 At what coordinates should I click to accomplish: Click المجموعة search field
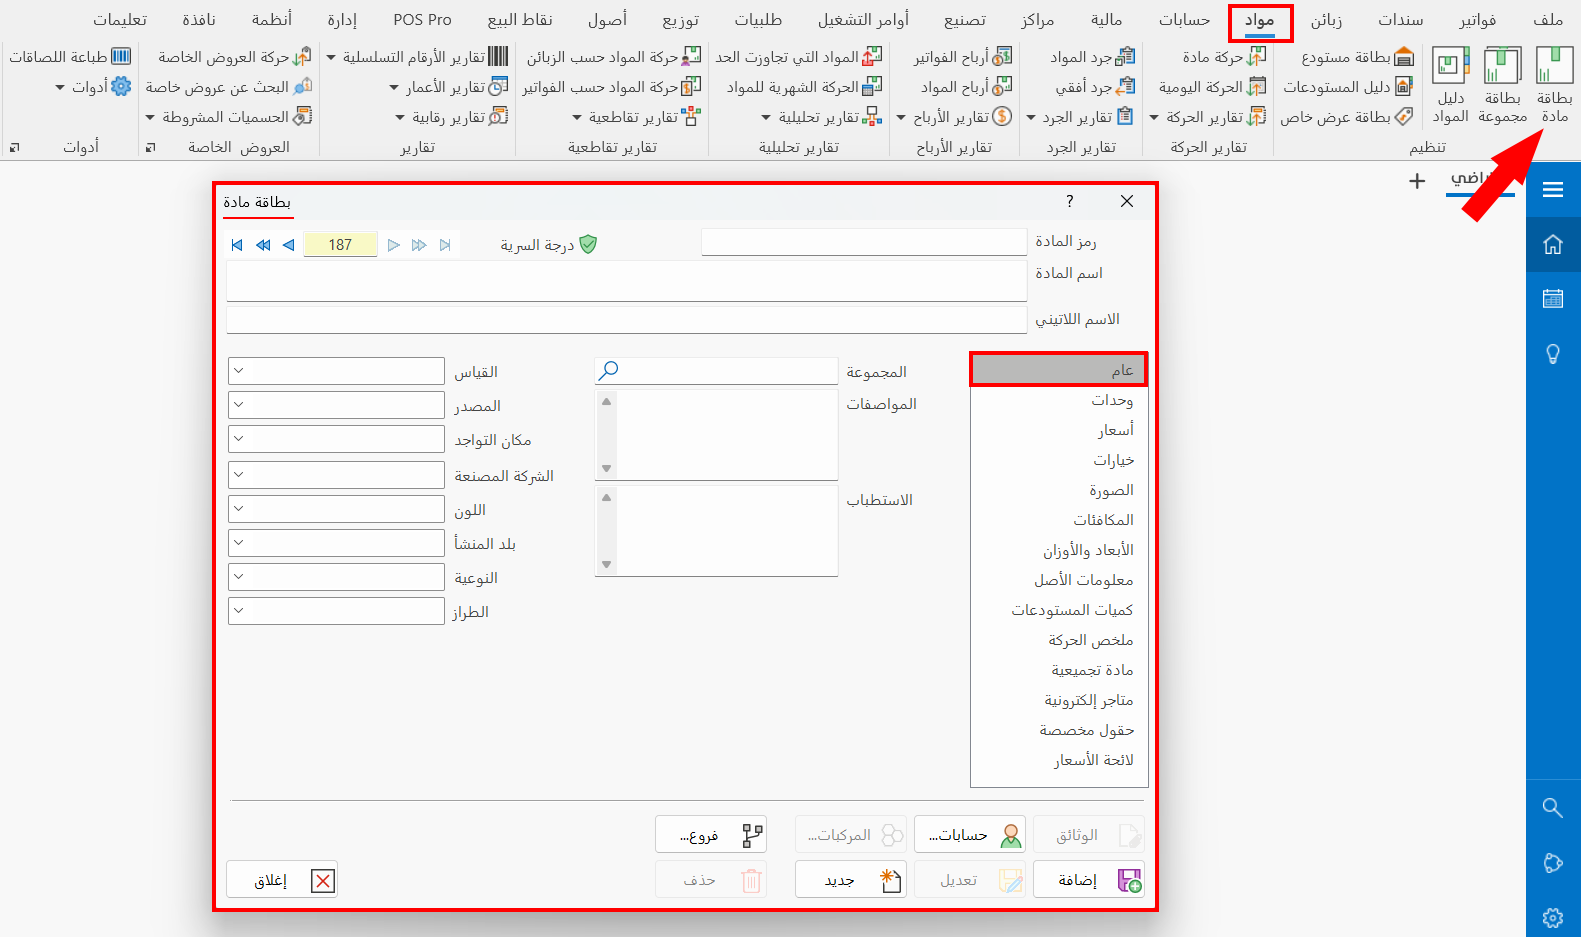[716, 371]
